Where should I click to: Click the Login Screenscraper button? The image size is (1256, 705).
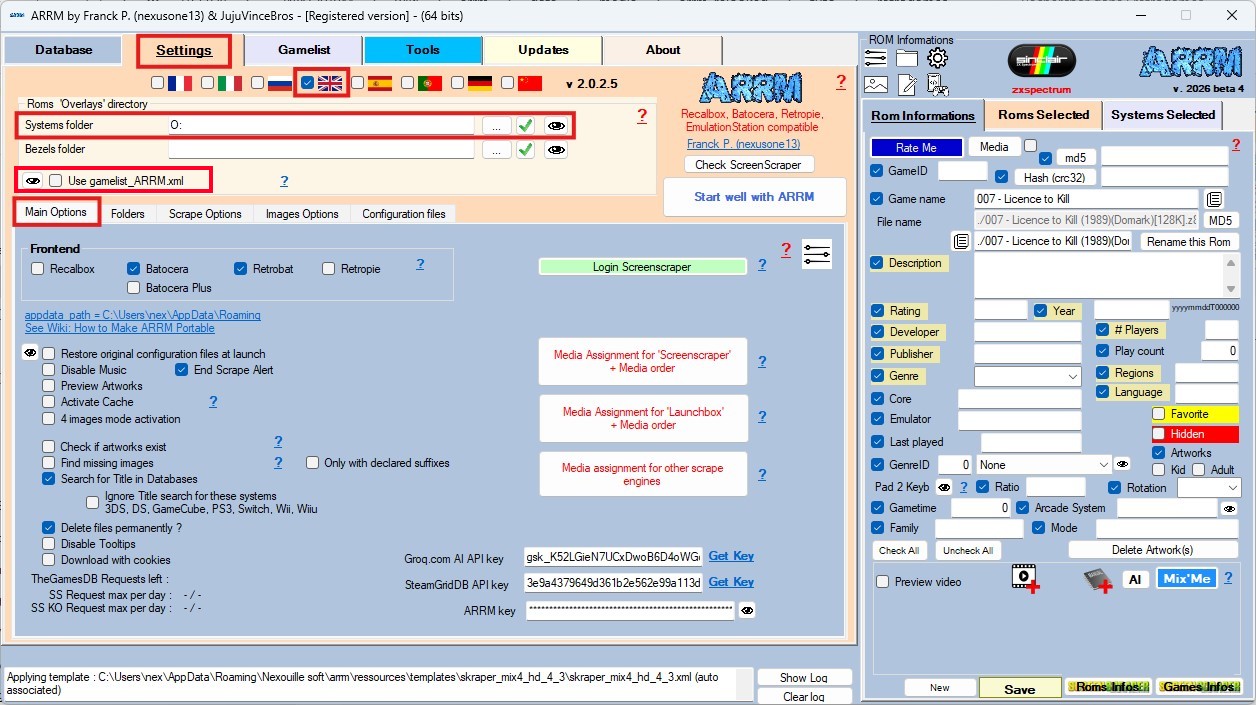click(642, 267)
